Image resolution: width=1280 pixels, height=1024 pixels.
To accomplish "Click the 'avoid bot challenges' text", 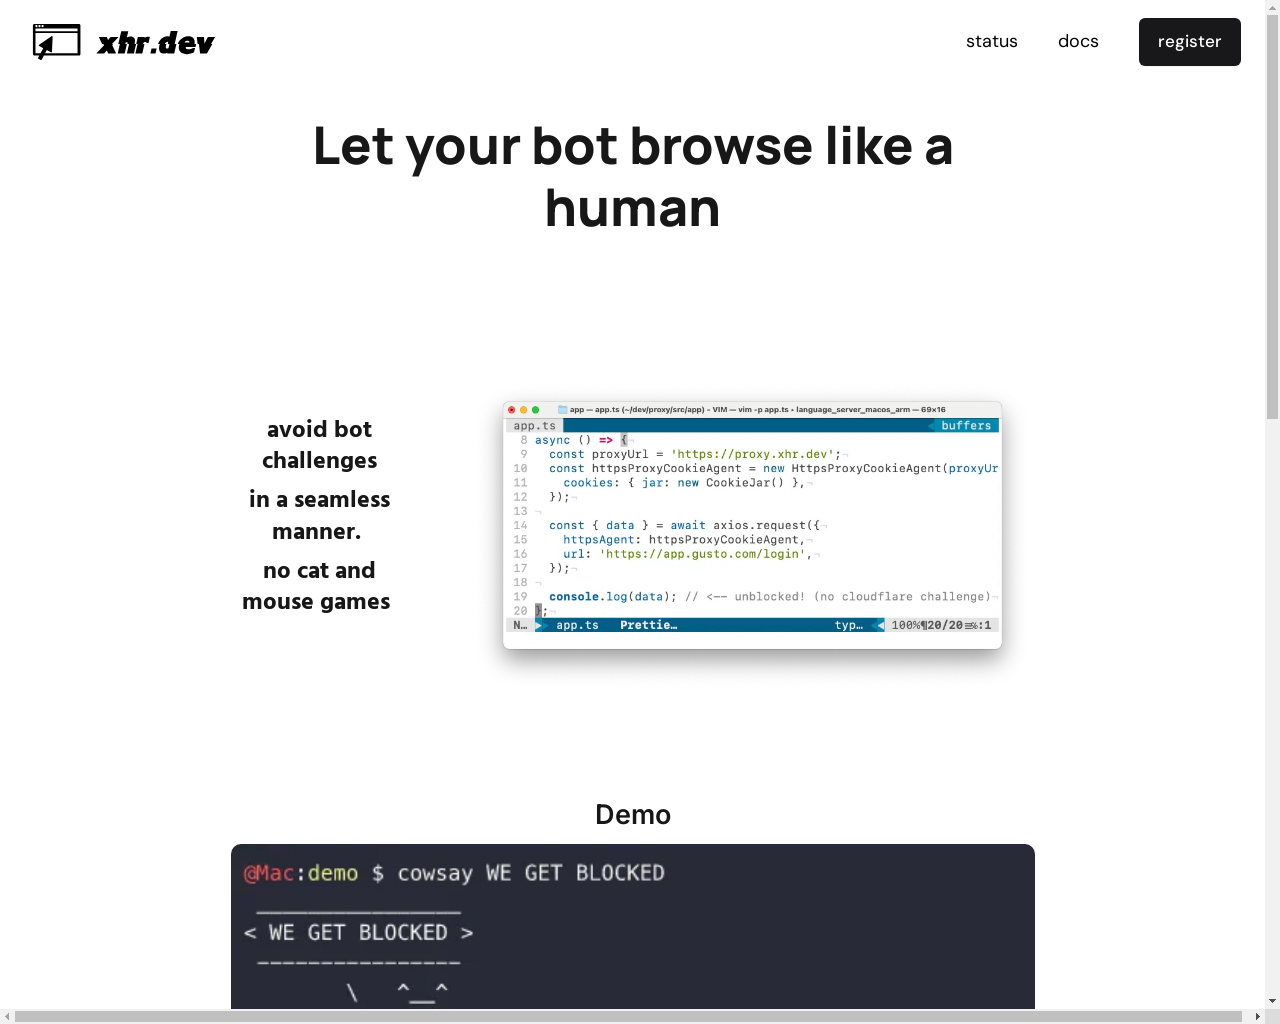I will point(320,444).
